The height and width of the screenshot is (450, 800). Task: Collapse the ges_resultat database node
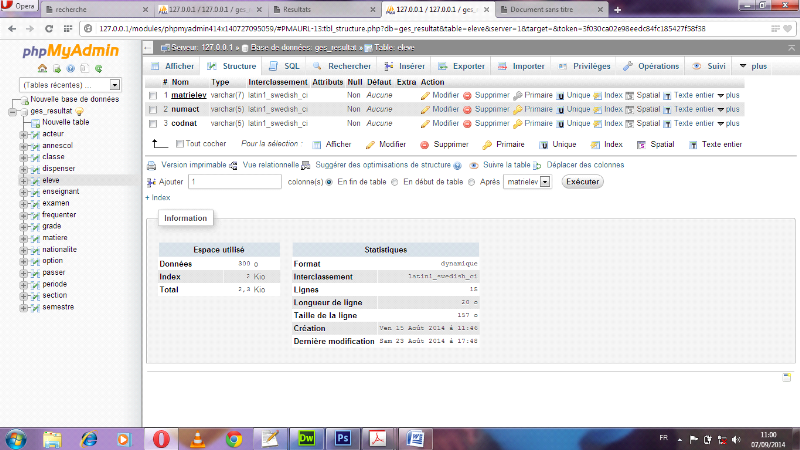tap(12, 112)
